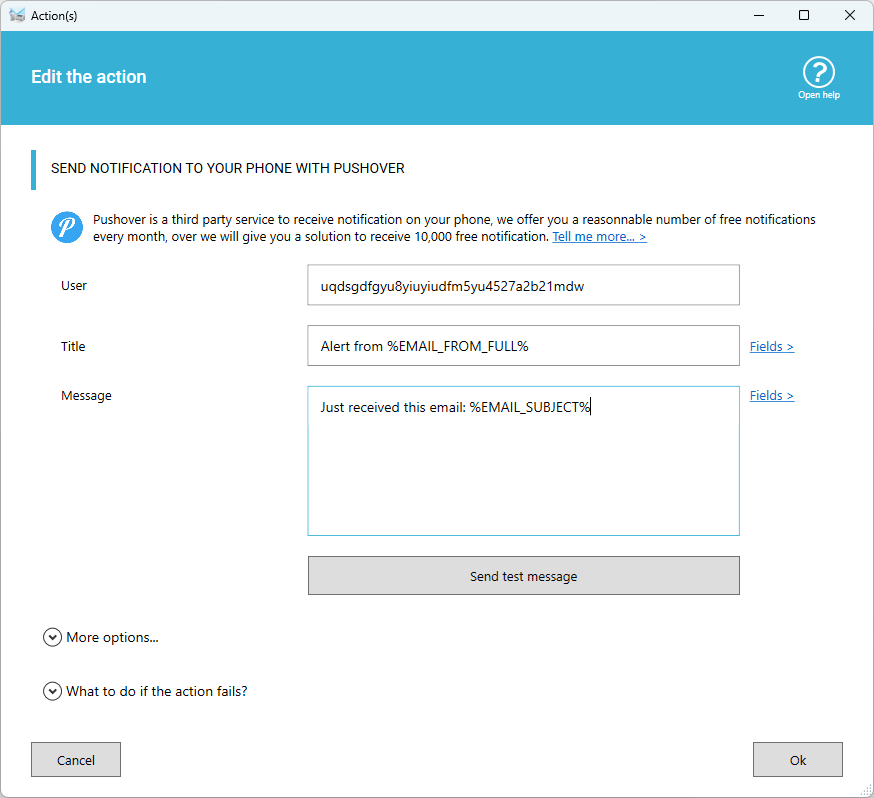The image size is (874, 798).
Task: Click inside the Message text area
Action: pyautogui.click(x=523, y=461)
